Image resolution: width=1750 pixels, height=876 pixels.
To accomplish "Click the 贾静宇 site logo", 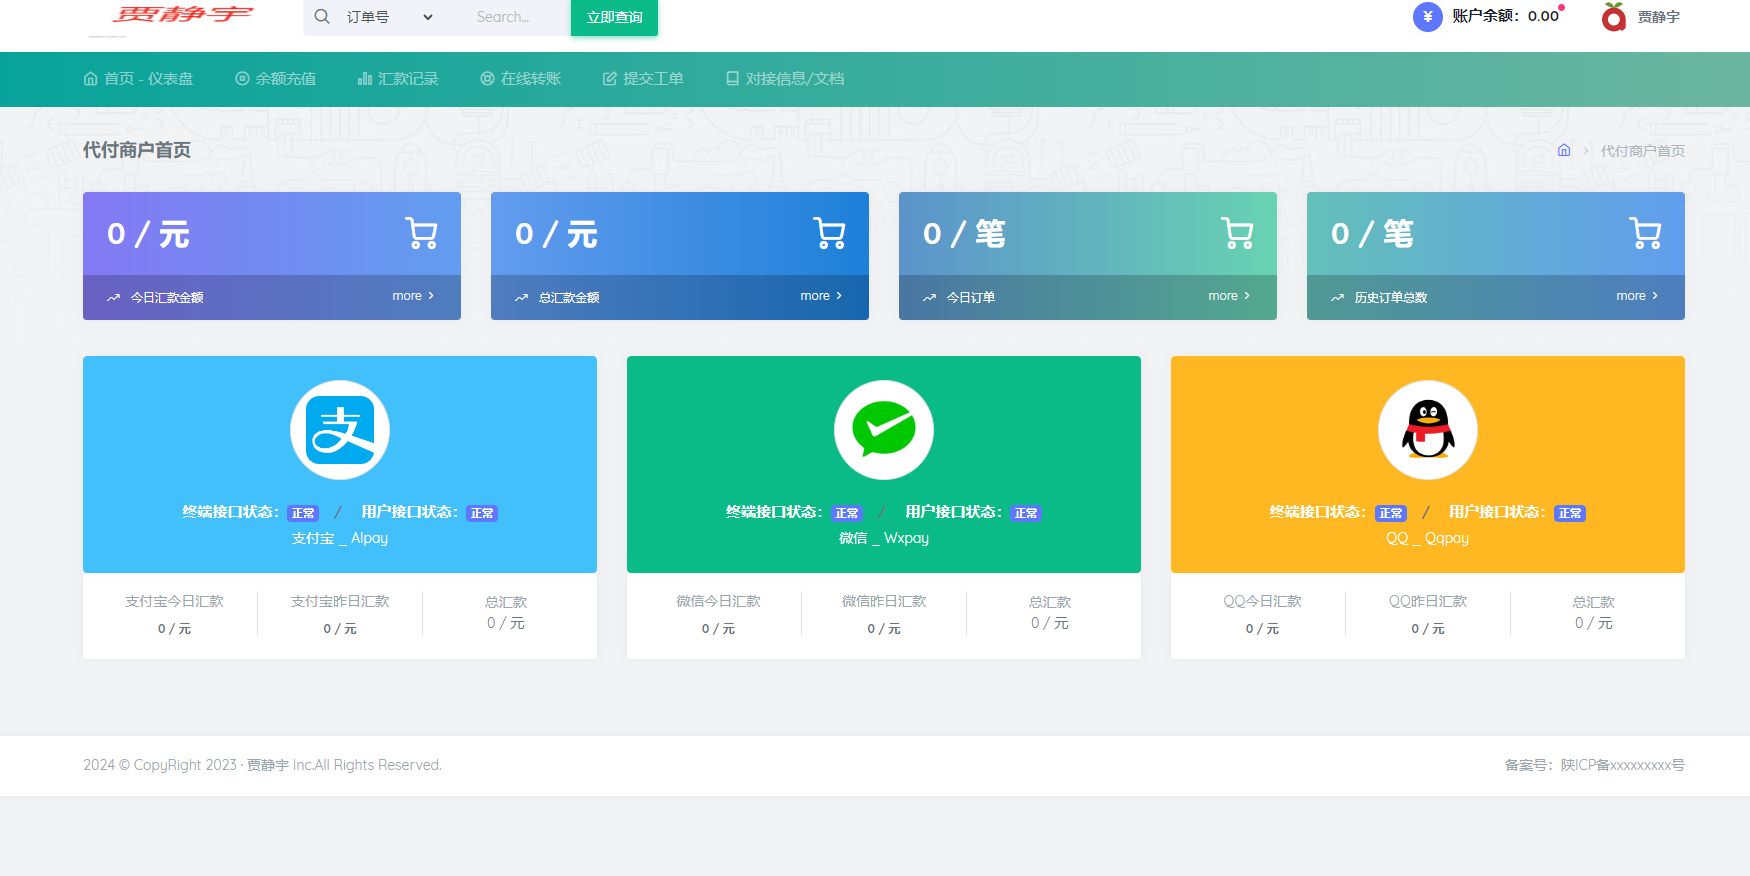I will coord(183,15).
